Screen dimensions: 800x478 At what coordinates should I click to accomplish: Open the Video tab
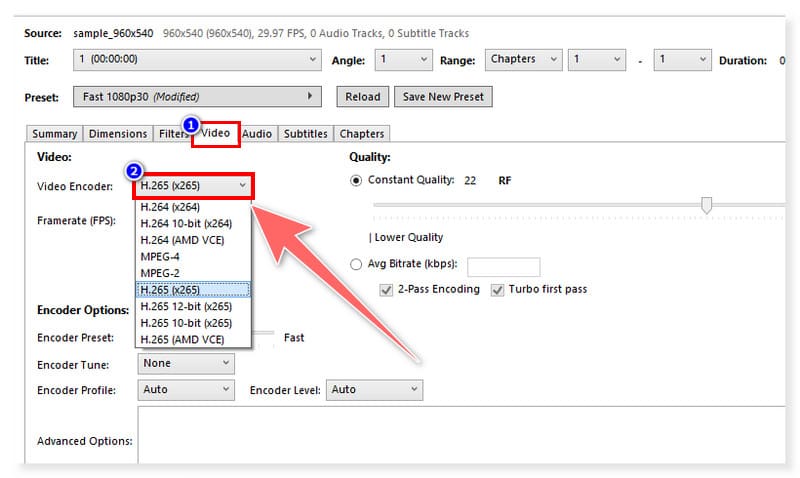[x=217, y=133]
